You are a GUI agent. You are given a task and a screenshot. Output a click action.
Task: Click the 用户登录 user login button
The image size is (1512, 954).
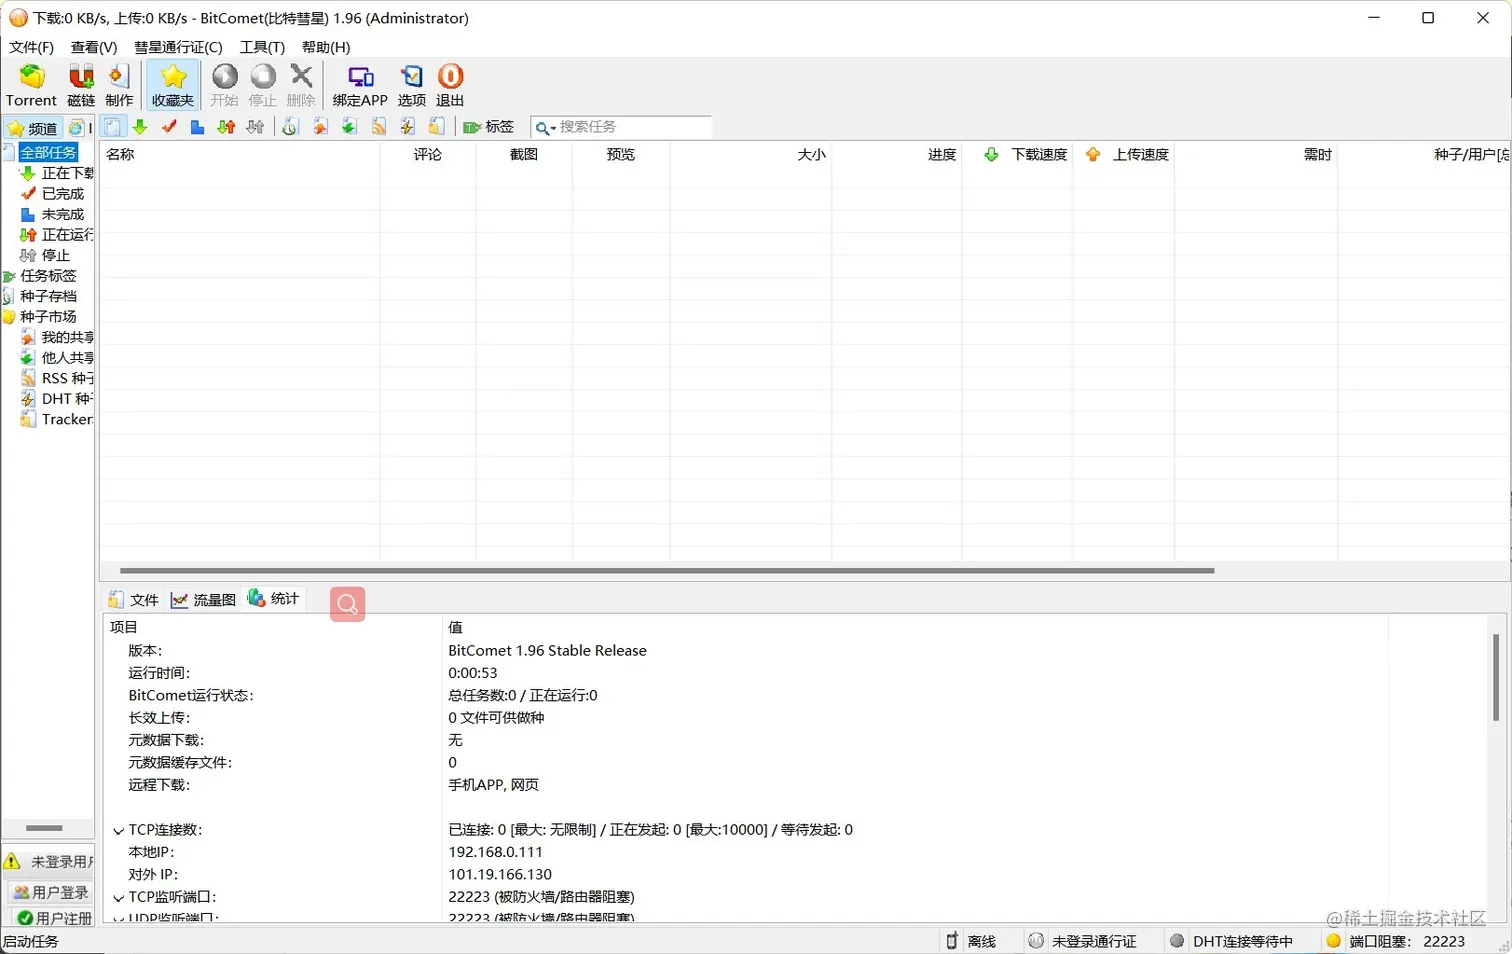coord(50,892)
